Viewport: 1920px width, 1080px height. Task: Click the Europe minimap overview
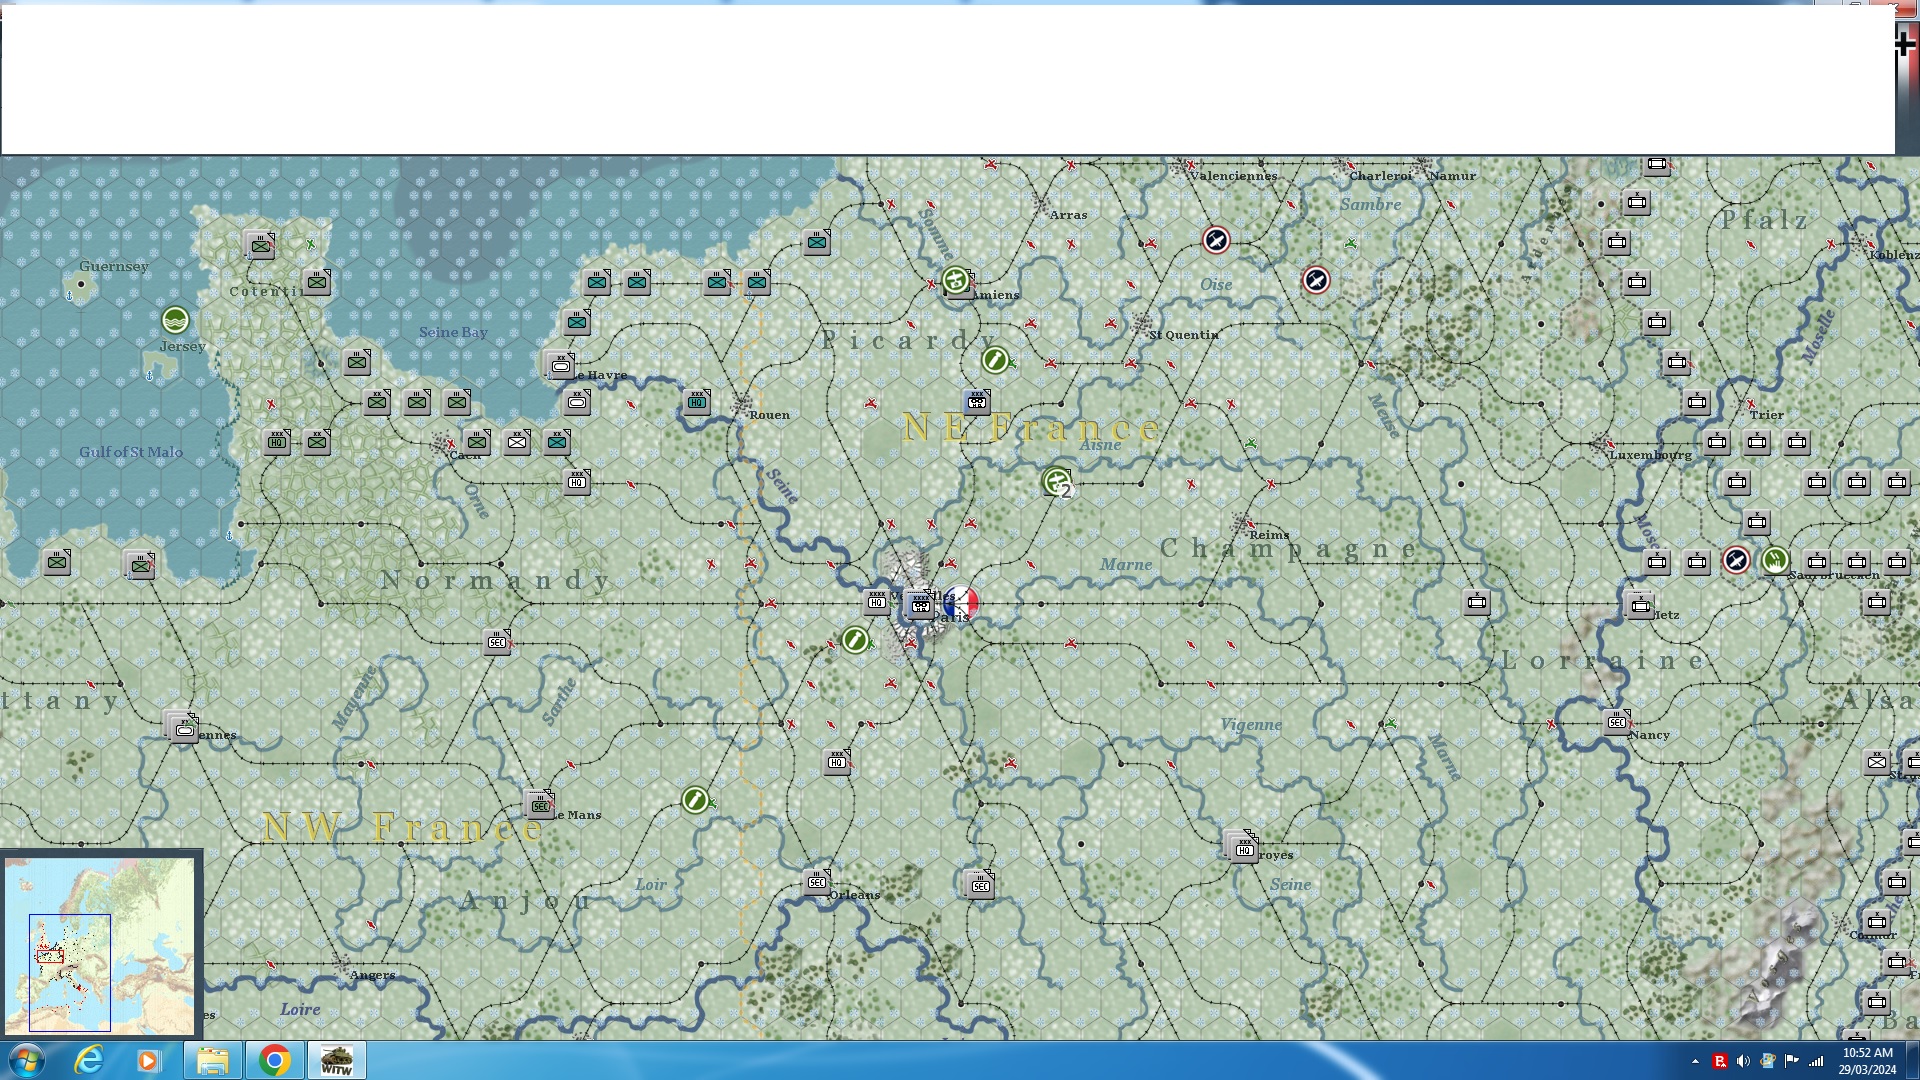tap(100, 945)
